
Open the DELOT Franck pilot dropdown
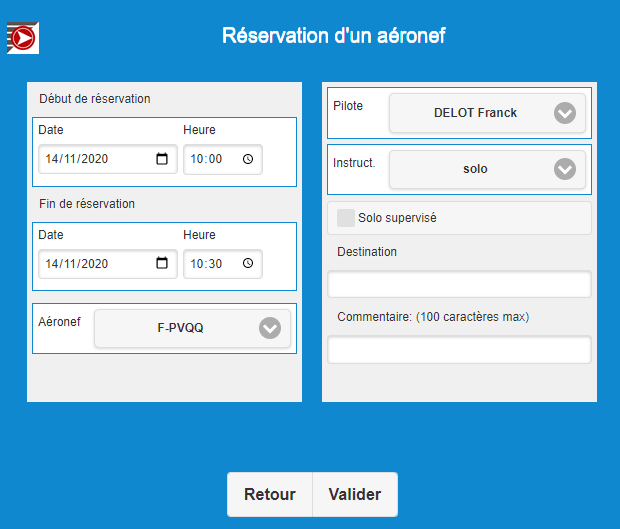click(487, 113)
